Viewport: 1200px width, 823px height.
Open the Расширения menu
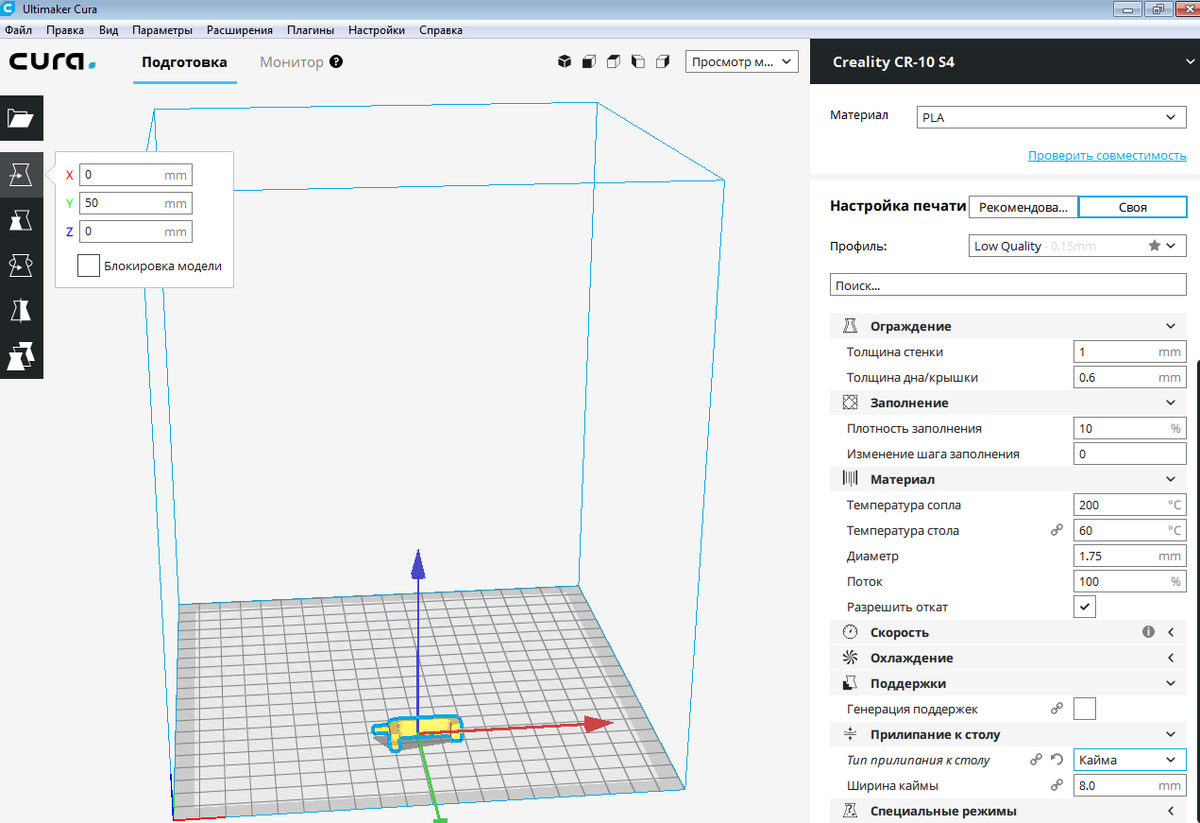240,30
